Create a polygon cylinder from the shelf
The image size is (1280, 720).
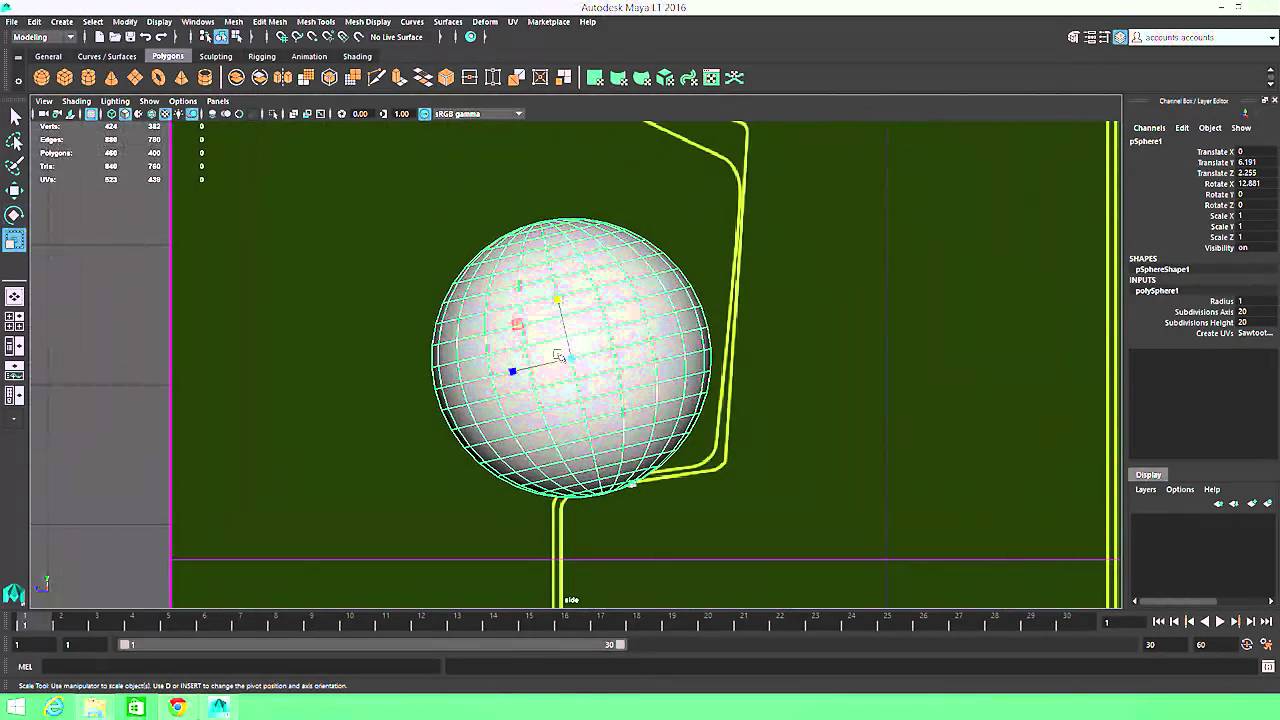[88, 78]
